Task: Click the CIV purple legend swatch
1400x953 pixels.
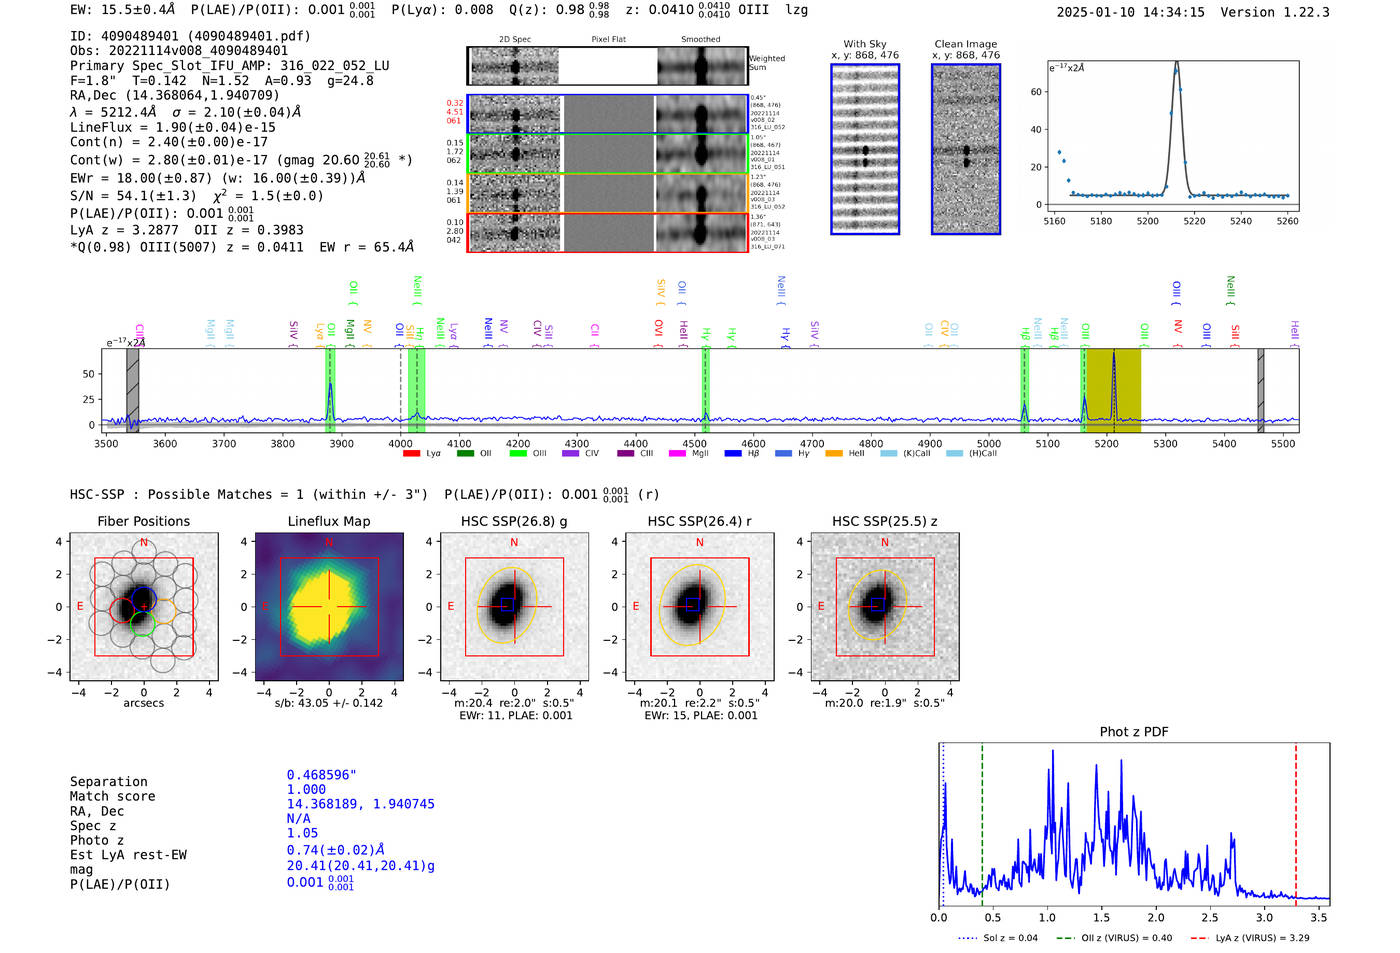Action: [x=570, y=454]
